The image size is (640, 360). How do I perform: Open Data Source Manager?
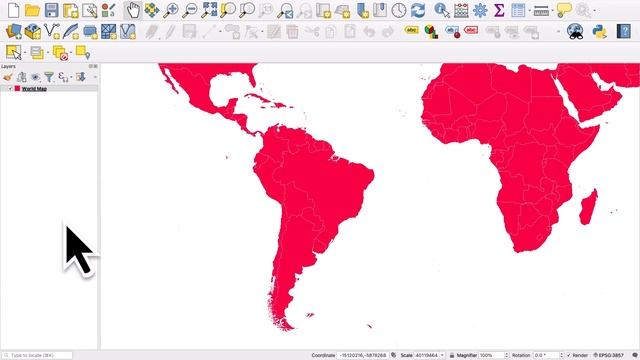click(x=13, y=31)
